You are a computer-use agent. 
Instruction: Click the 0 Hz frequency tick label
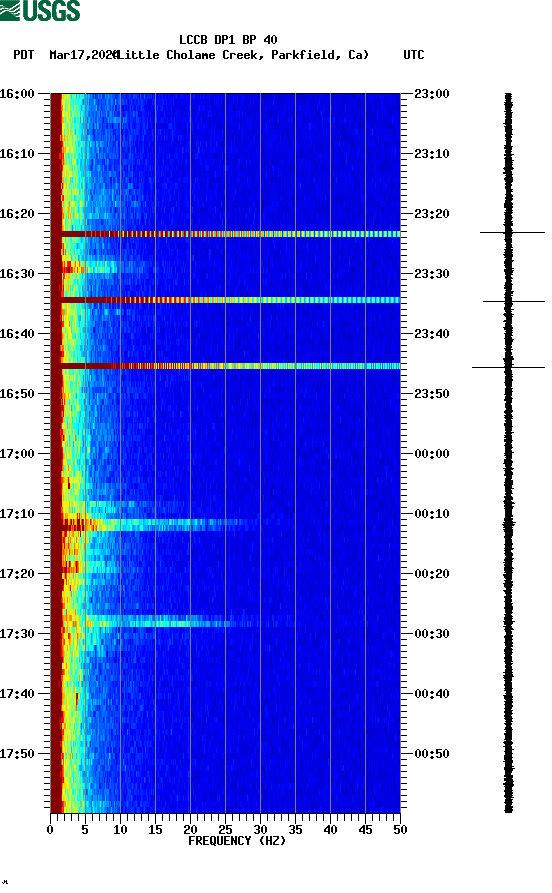pyautogui.click(x=50, y=830)
